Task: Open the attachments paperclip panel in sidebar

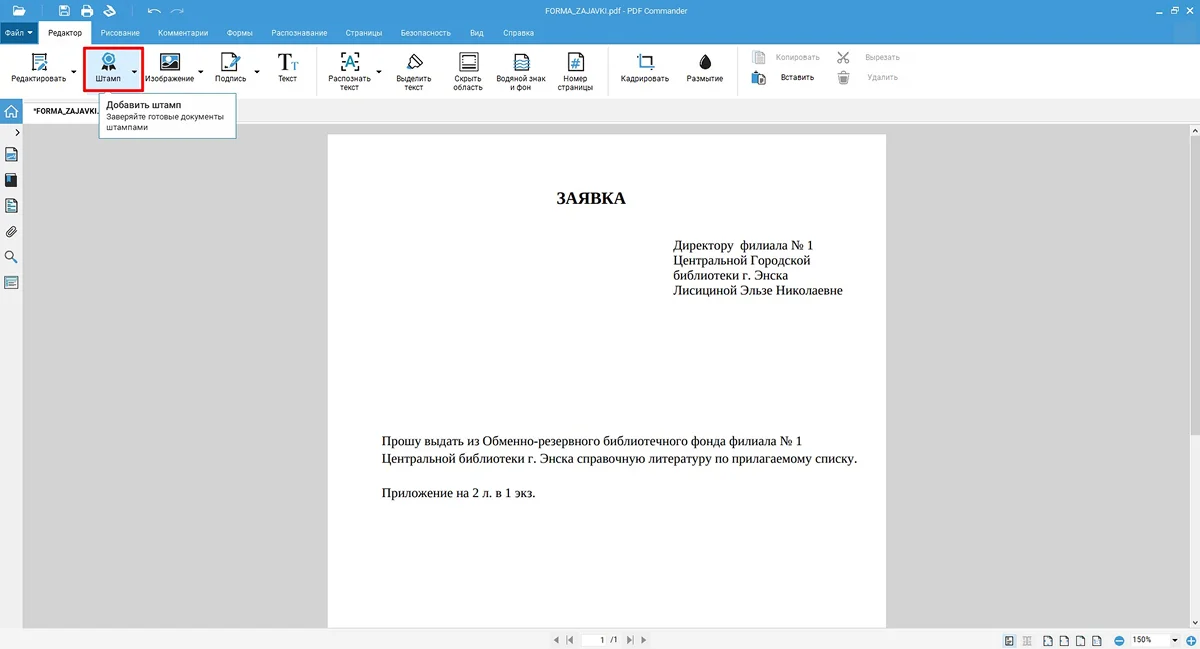Action: click(x=12, y=232)
